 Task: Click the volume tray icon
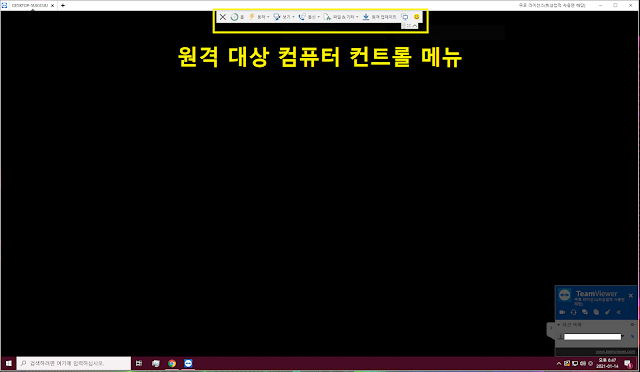point(583,363)
